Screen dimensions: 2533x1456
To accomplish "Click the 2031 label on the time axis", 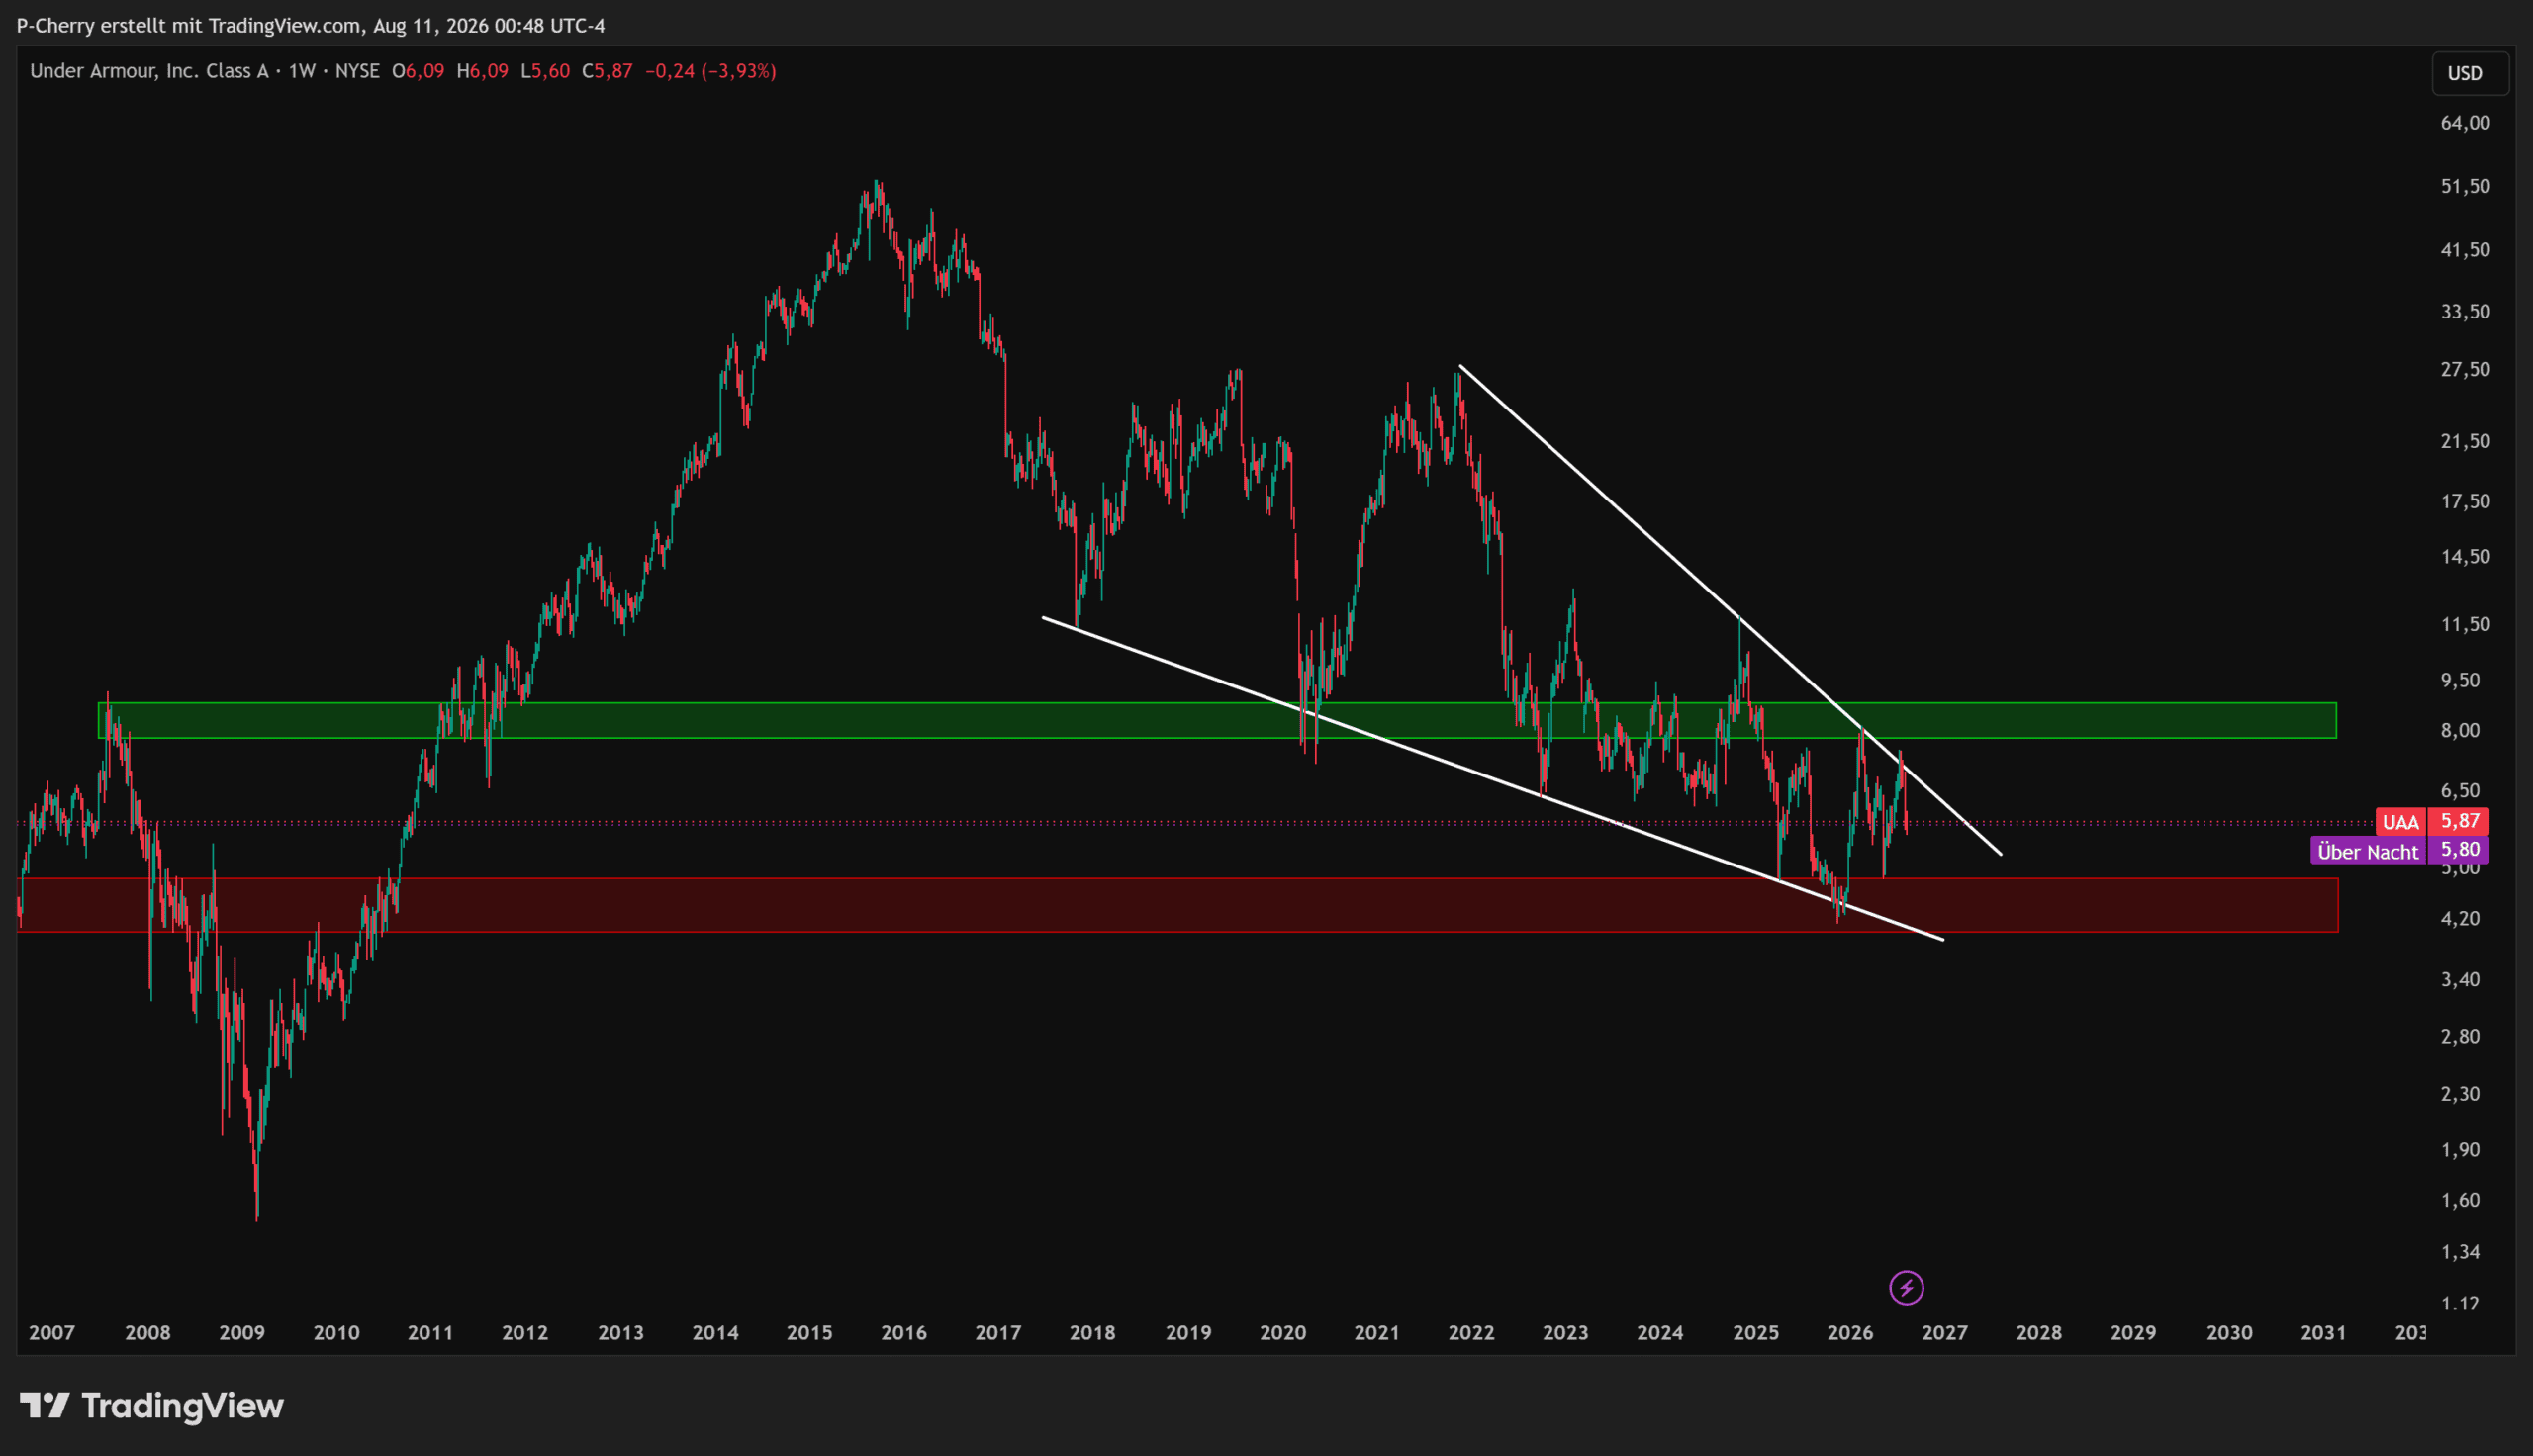I will click(2323, 1333).
